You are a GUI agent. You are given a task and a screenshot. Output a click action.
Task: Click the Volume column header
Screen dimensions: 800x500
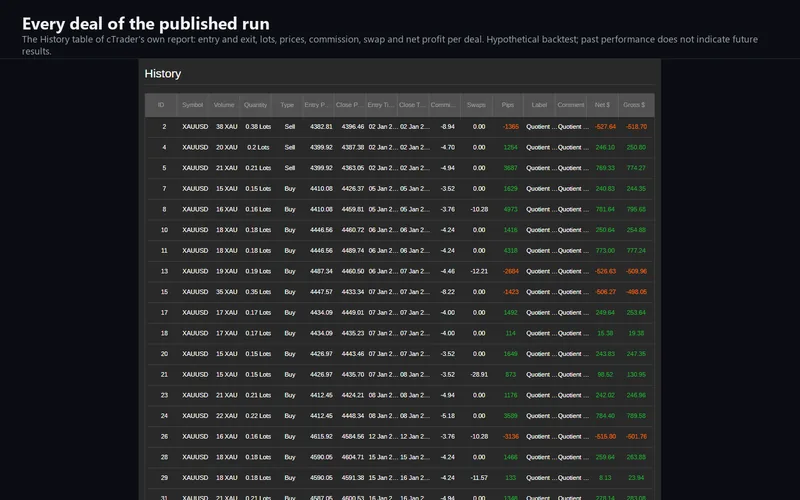224,105
